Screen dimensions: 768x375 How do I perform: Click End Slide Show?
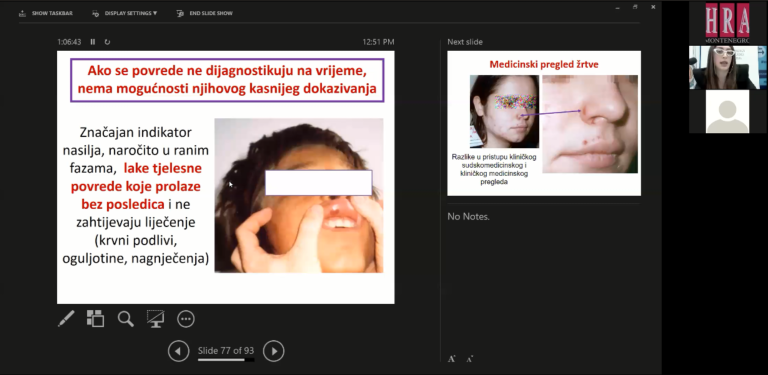point(205,13)
